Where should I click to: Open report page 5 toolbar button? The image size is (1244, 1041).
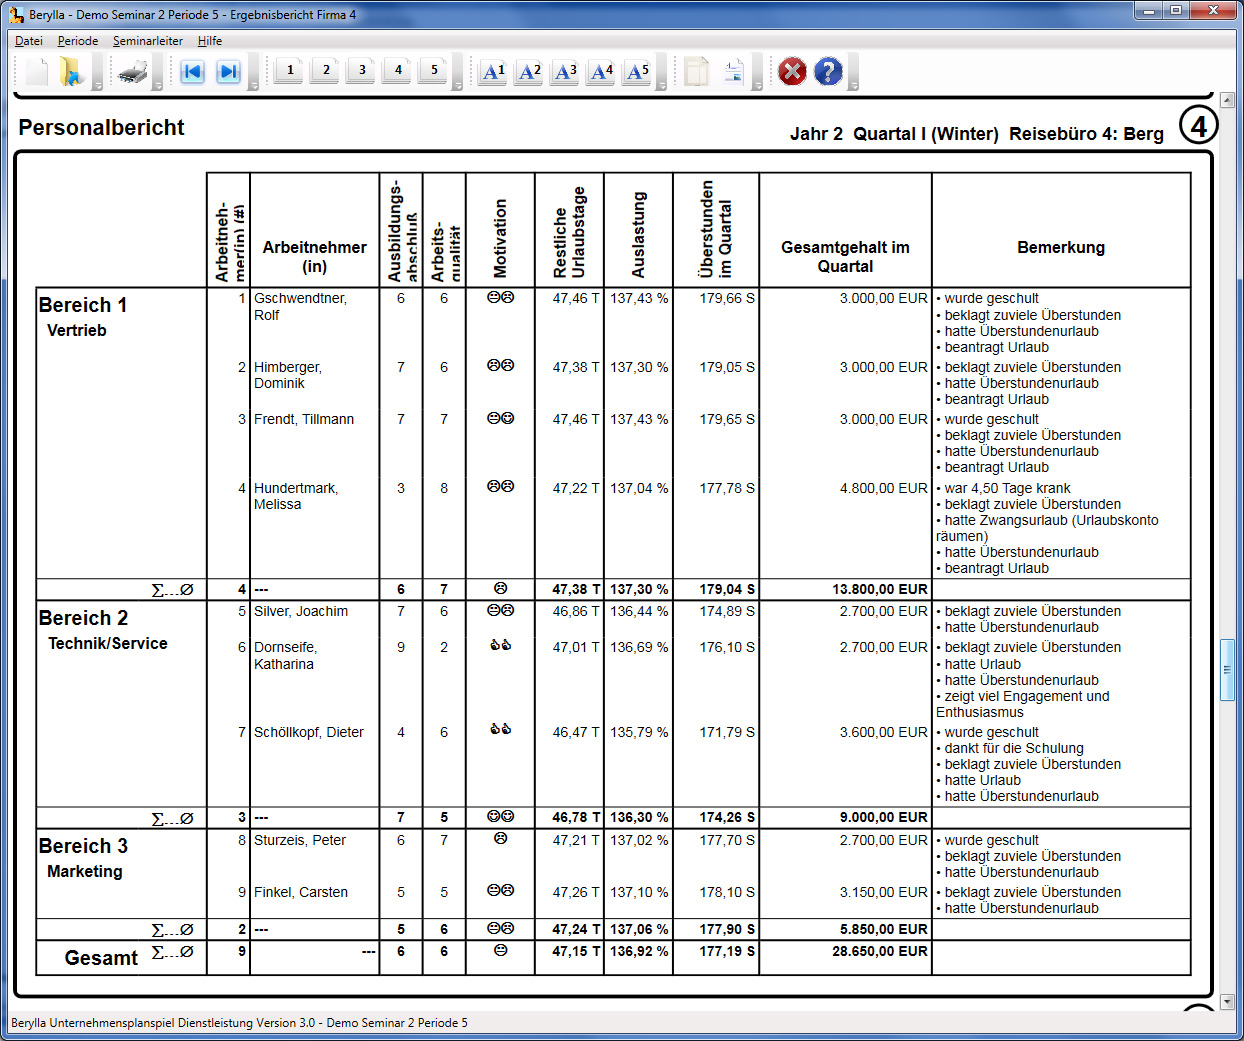[x=433, y=70]
